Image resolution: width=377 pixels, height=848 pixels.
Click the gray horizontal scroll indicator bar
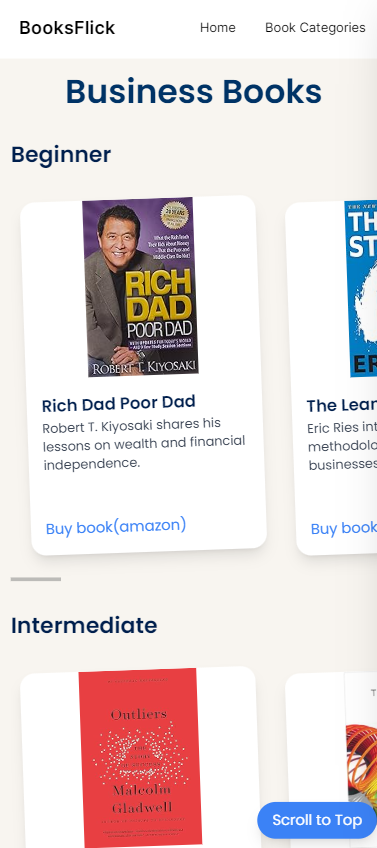(x=36, y=579)
